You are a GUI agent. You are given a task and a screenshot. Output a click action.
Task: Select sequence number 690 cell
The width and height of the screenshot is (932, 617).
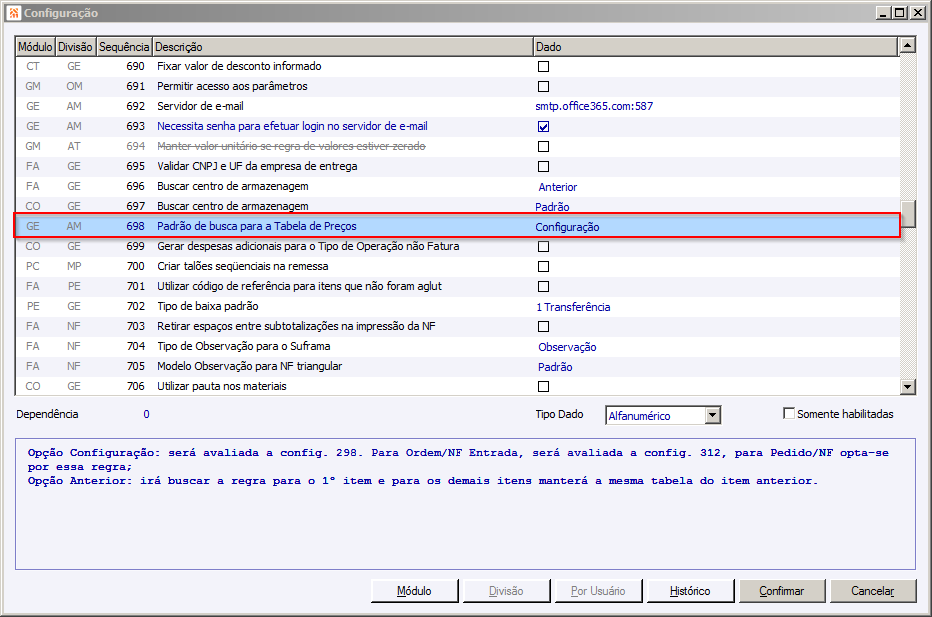pyautogui.click(x=135, y=67)
